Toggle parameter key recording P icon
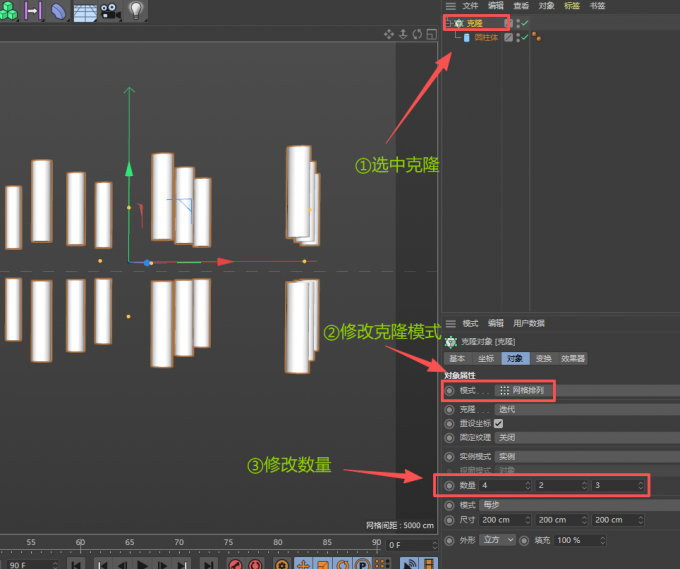The image size is (680, 569). (x=362, y=564)
